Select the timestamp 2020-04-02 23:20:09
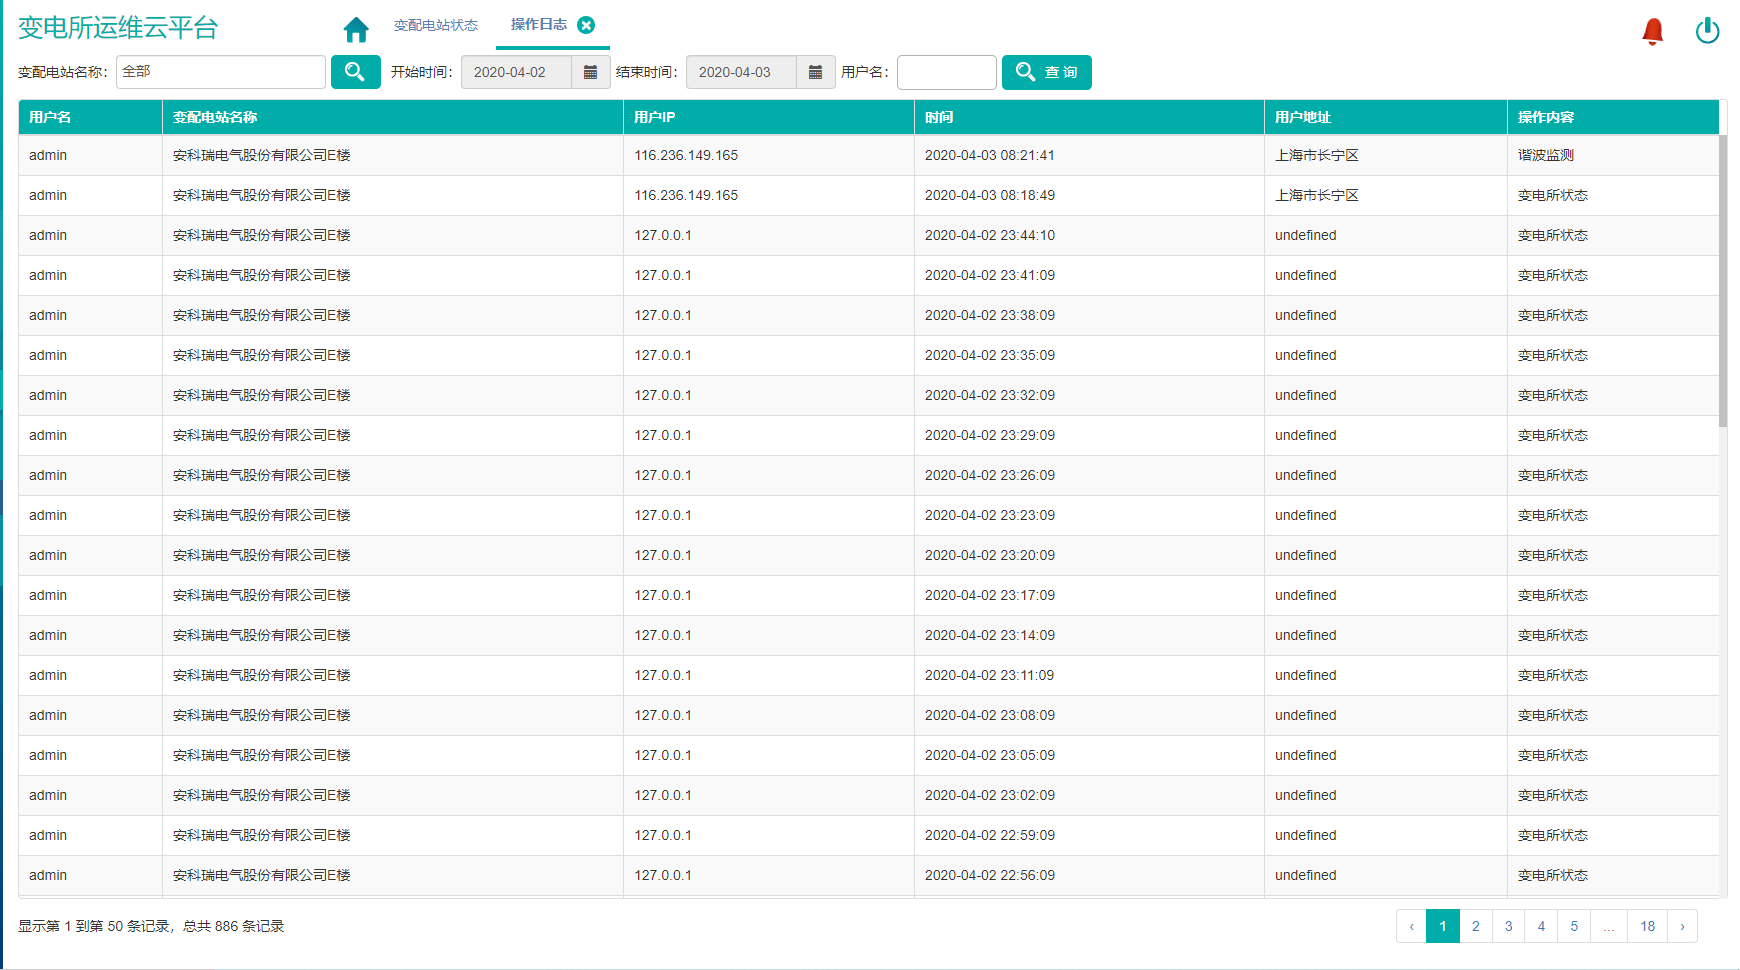1740x970 pixels. pos(990,555)
